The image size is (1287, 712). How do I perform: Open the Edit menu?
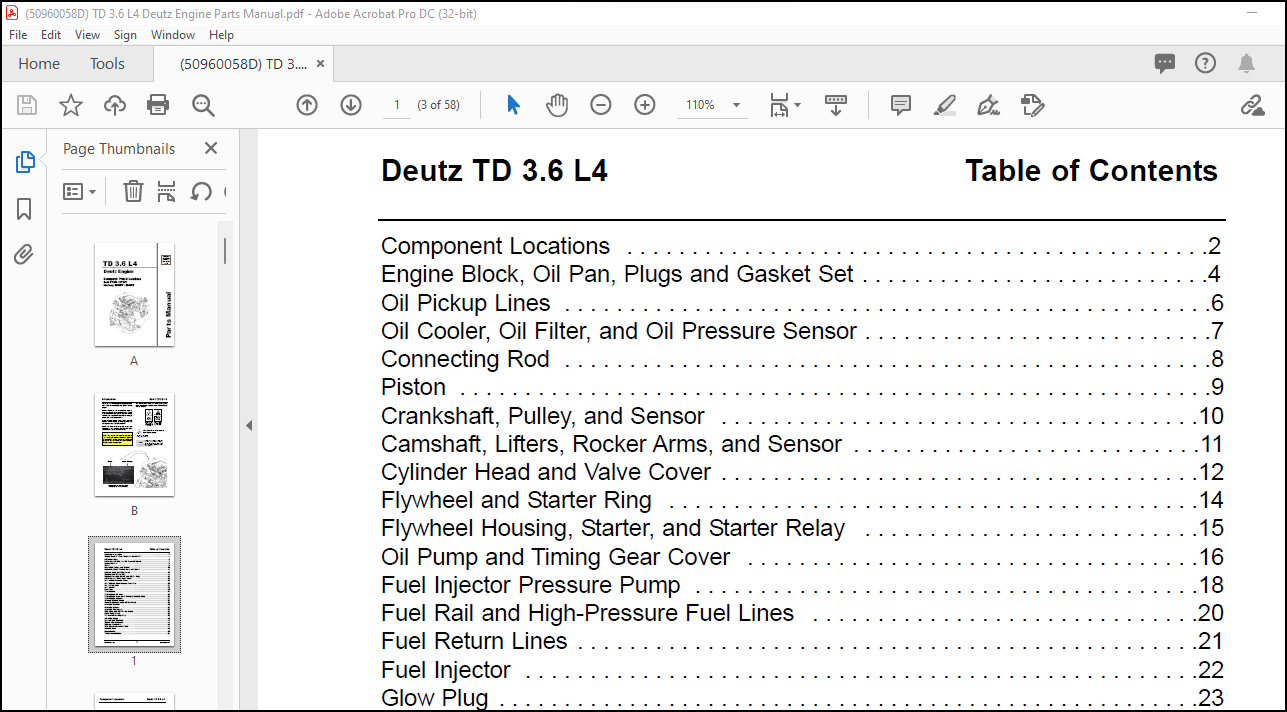click(x=51, y=34)
